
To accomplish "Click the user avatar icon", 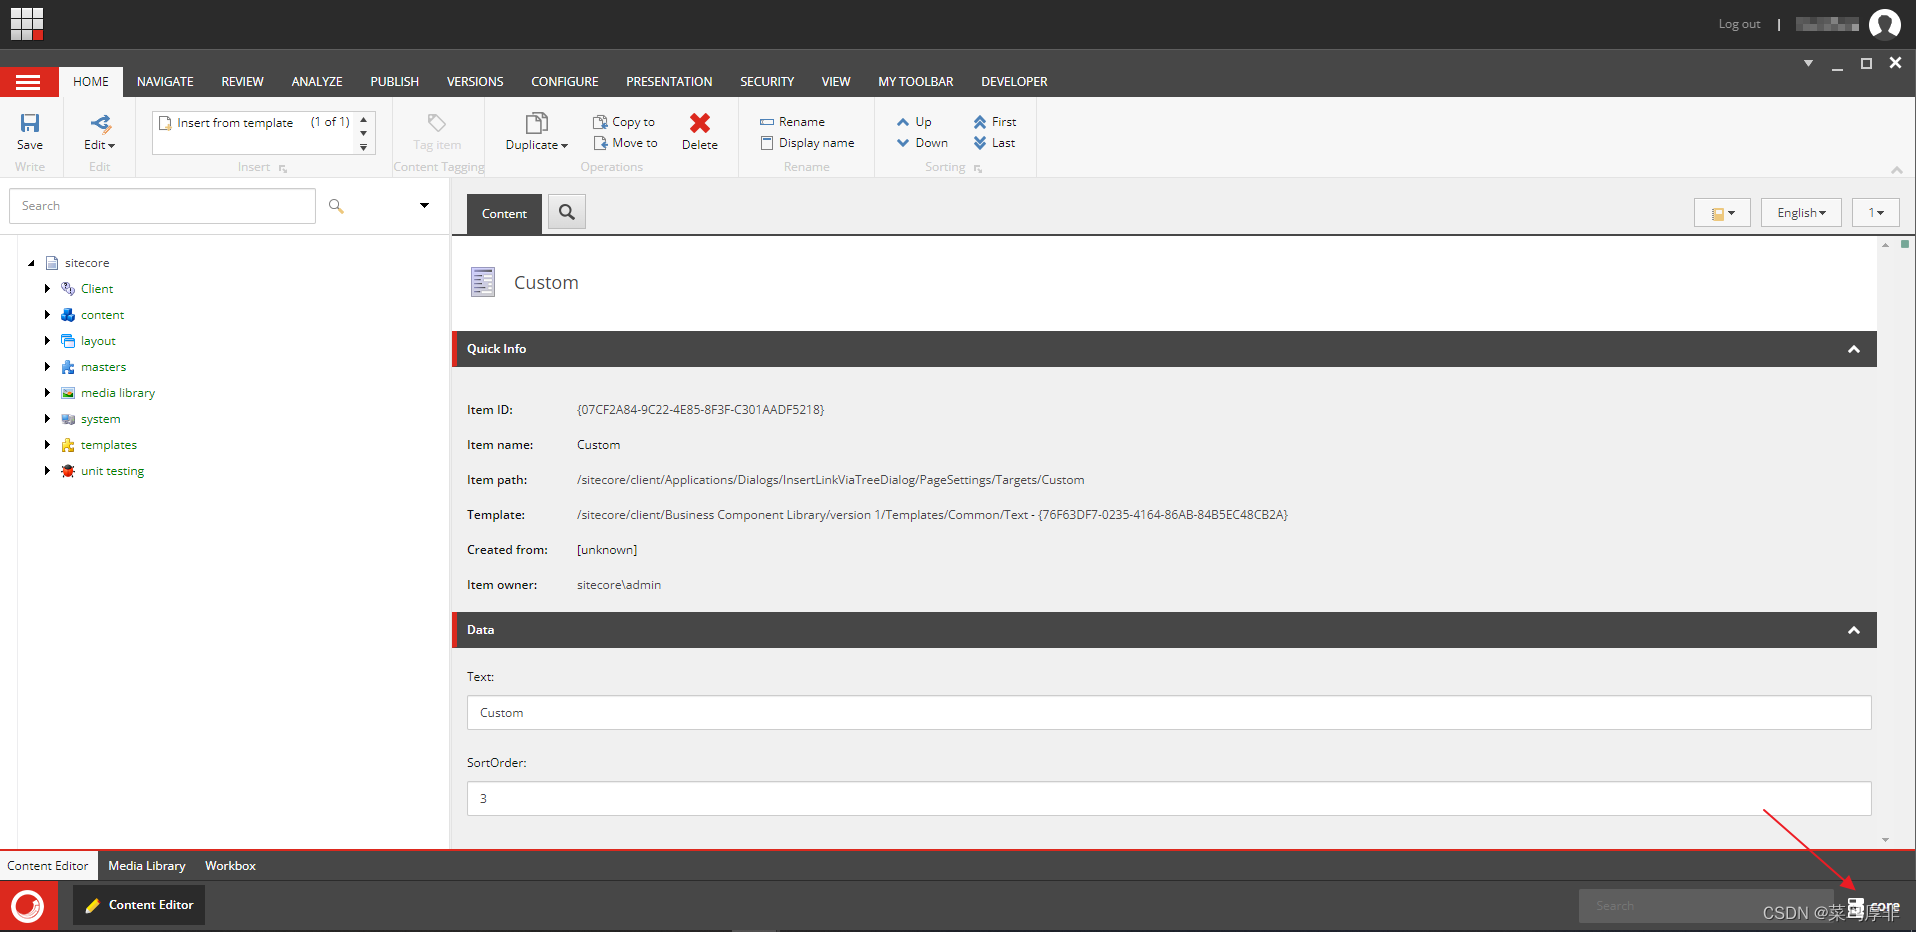I will tap(1885, 24).
